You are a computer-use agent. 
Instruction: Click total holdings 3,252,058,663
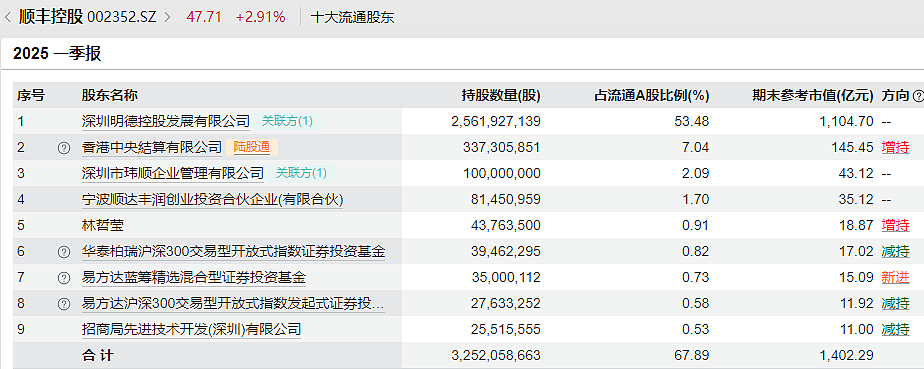point(496,355)
